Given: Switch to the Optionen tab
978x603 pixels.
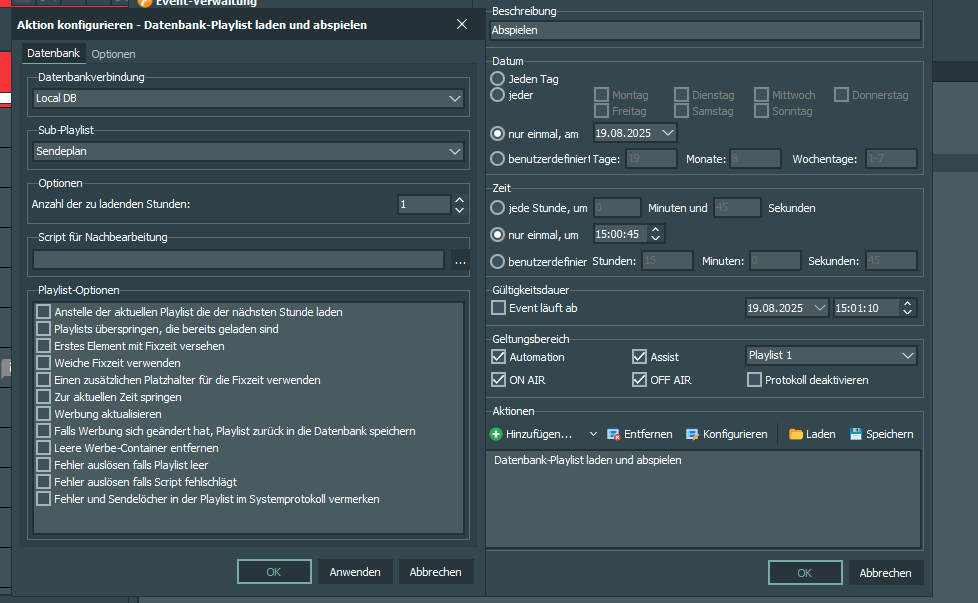Looking at the screenshot, I should pos(113,54).
